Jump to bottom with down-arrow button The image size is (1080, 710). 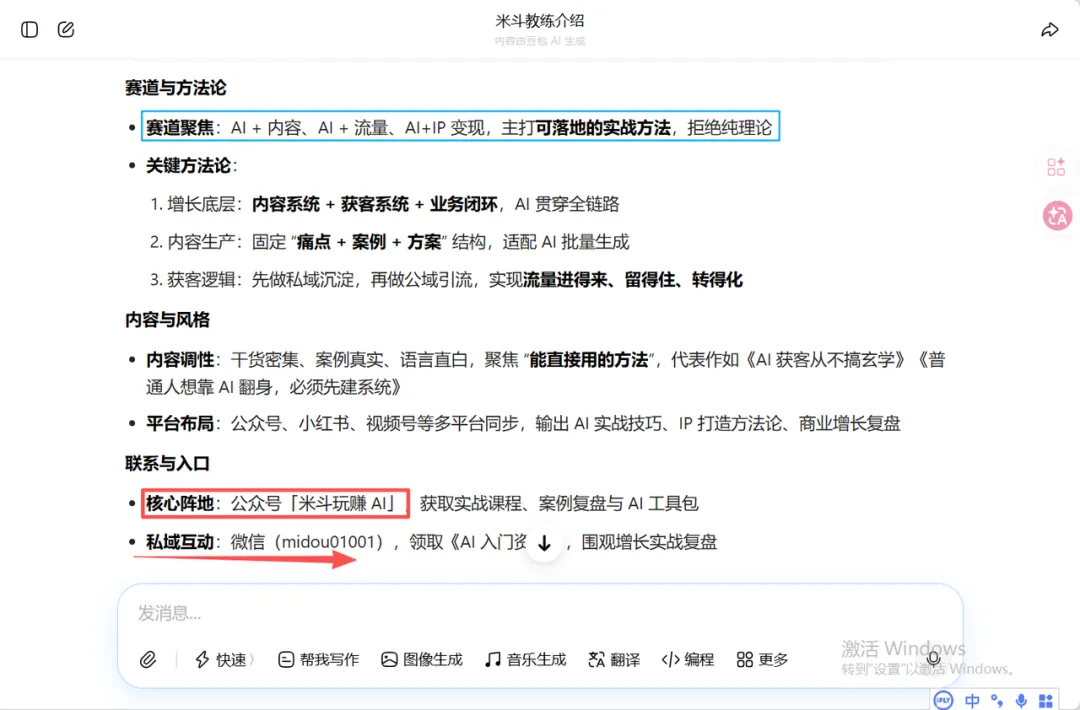pos(544,543)
